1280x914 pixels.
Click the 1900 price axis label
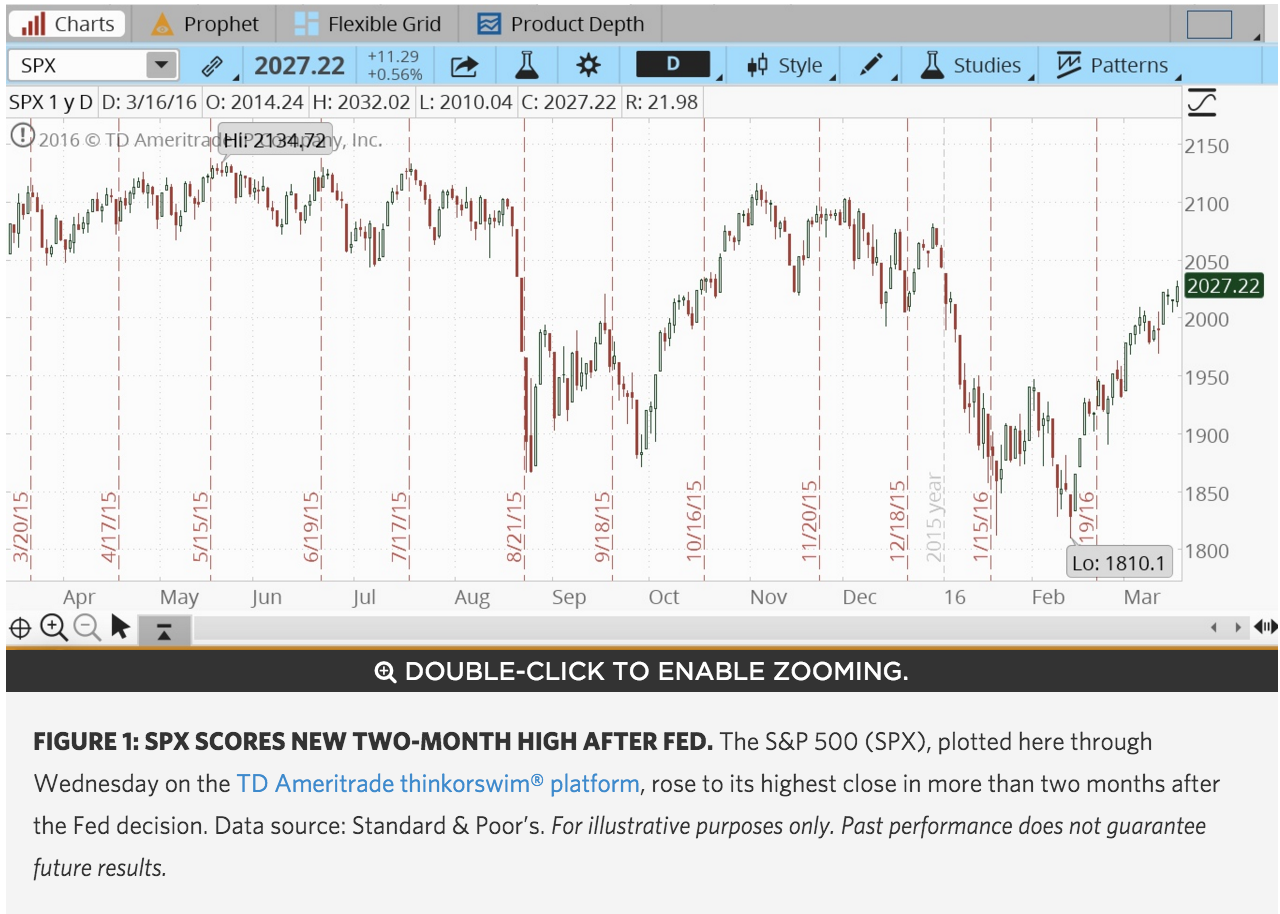pyautogui.click(x=1208, y=435)
